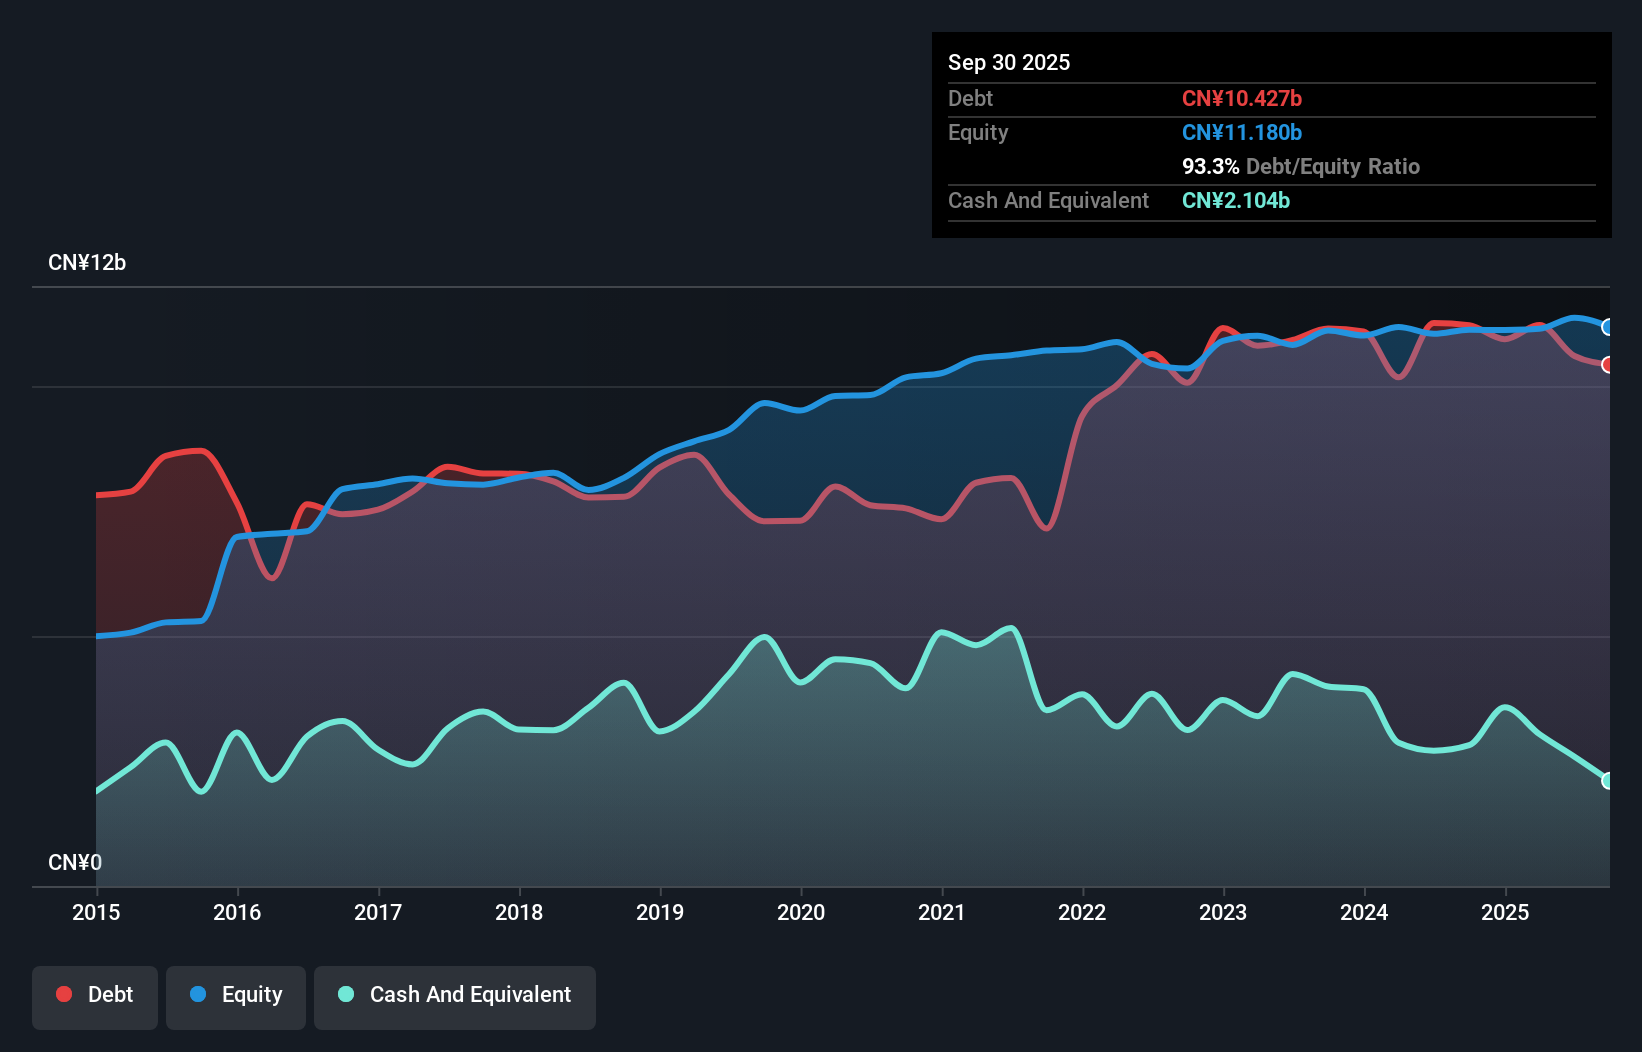This screenshot has height=1052, width=1642.
Task: Select the red Debt endpoint marker
Action: pyautogui.click(x=1607, y=365)
